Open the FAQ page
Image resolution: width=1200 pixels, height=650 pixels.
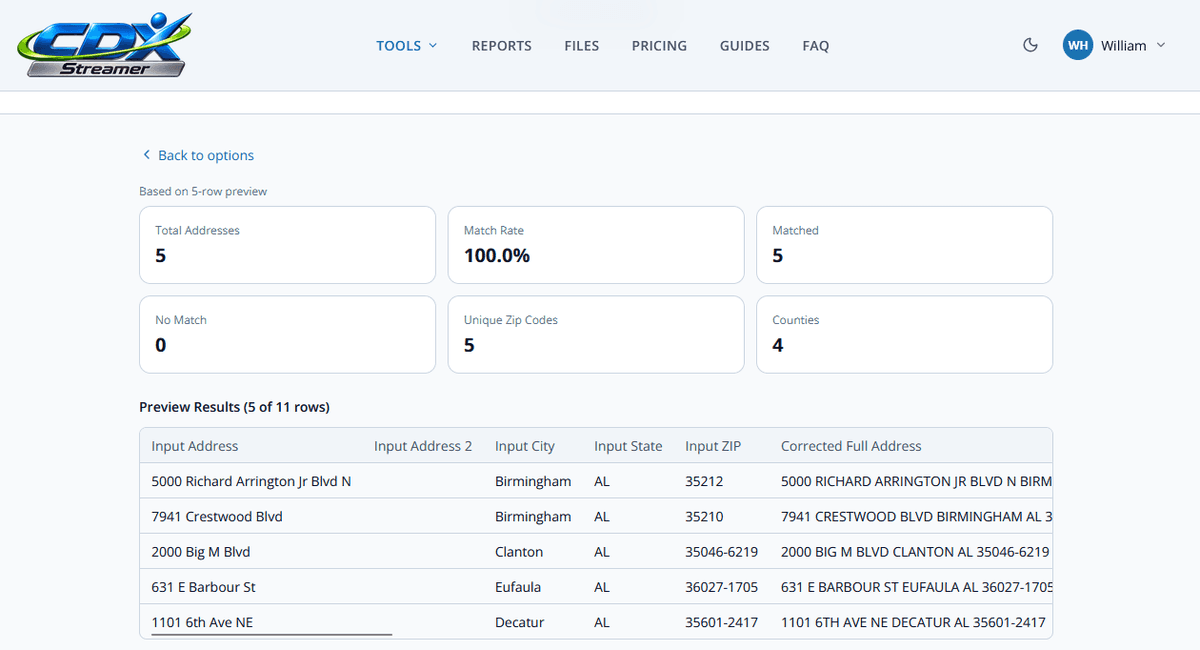click(816, 45)
